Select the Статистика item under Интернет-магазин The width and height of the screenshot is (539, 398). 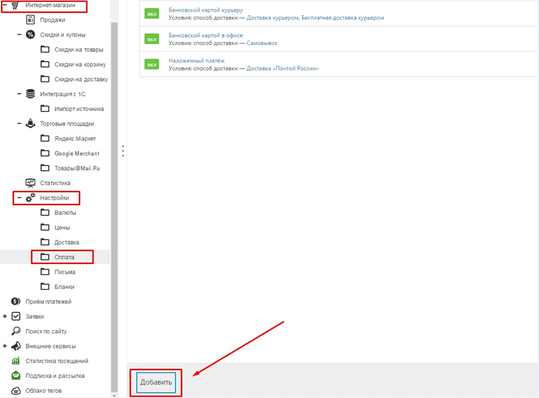pyautogui.click(x=55, y=183)
